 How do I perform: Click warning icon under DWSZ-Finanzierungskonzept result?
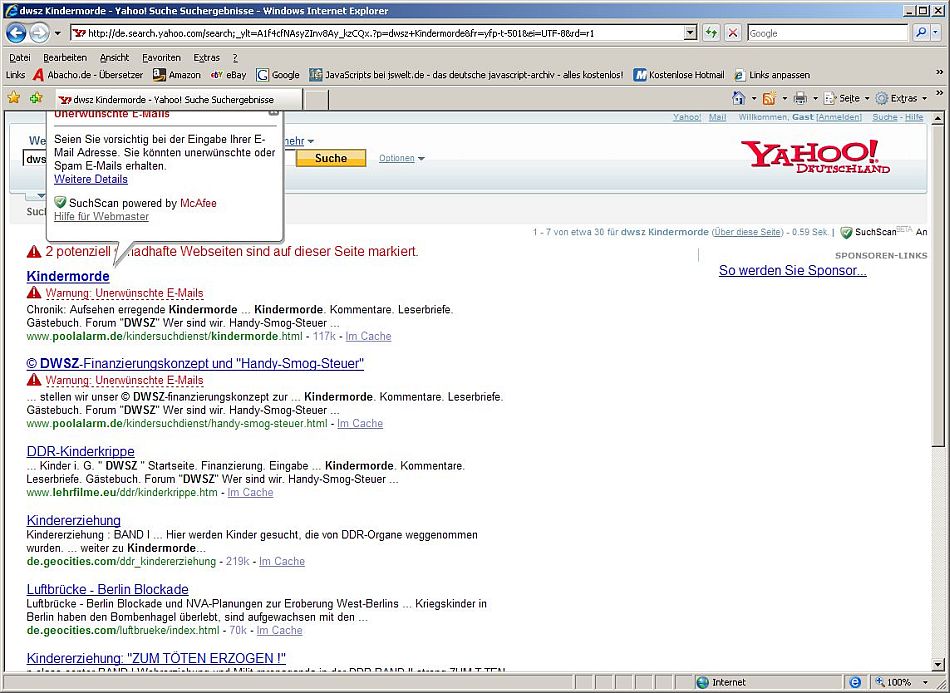click(33, 380)
